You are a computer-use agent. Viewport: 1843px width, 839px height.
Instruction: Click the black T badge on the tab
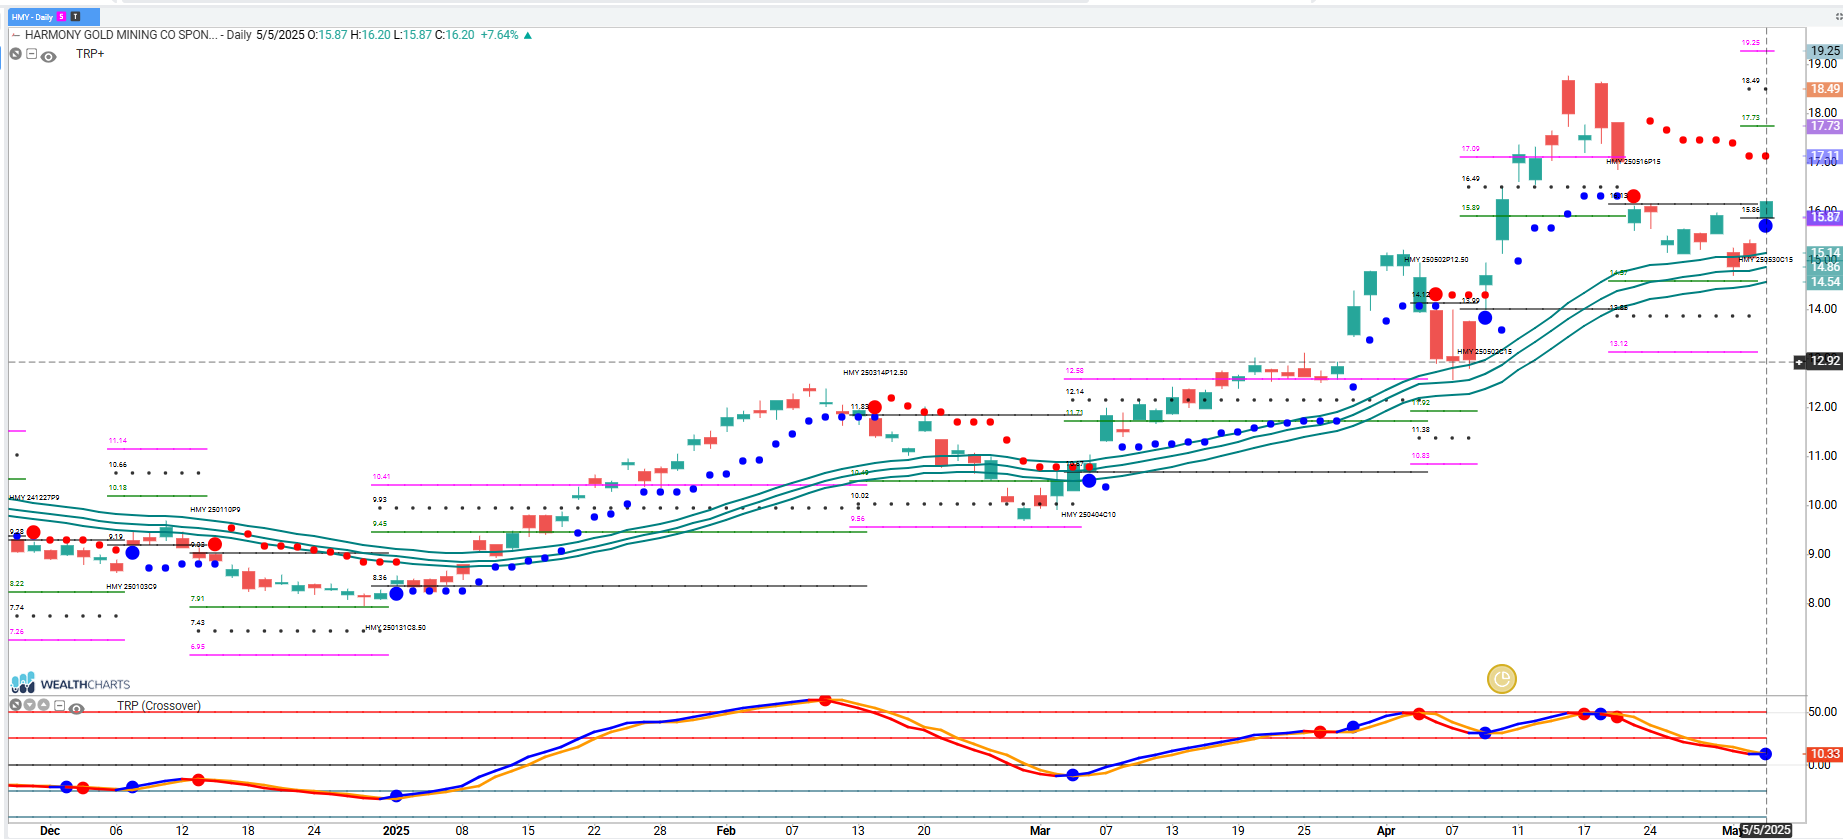coord(75,17)
